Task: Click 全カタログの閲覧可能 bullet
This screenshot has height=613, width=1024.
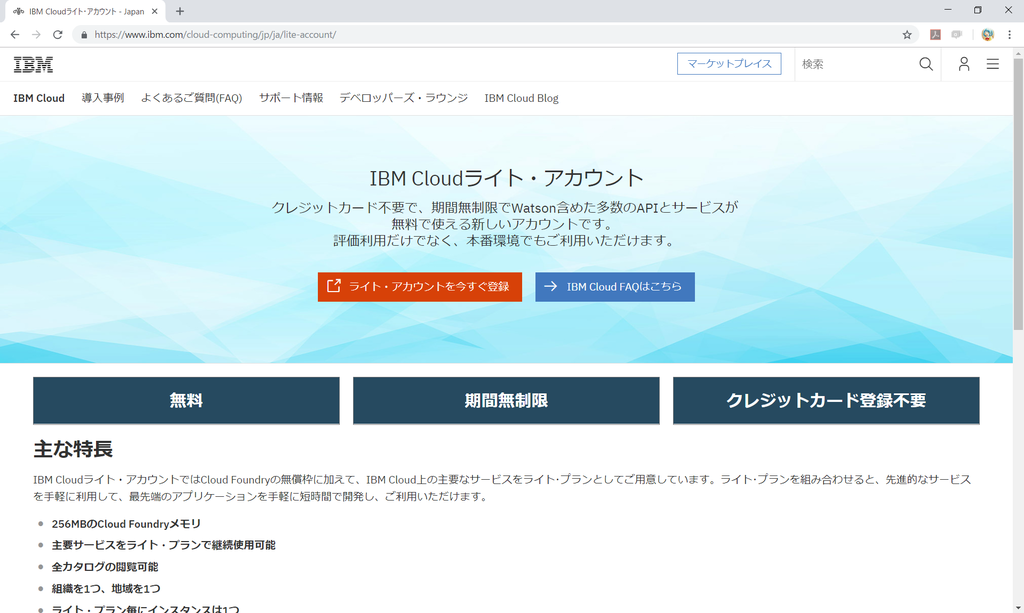Action: 105,567
